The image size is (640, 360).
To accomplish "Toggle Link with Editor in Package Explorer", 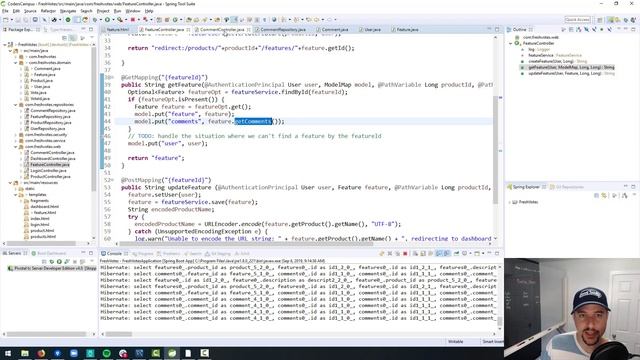I will tap(73, 38).
